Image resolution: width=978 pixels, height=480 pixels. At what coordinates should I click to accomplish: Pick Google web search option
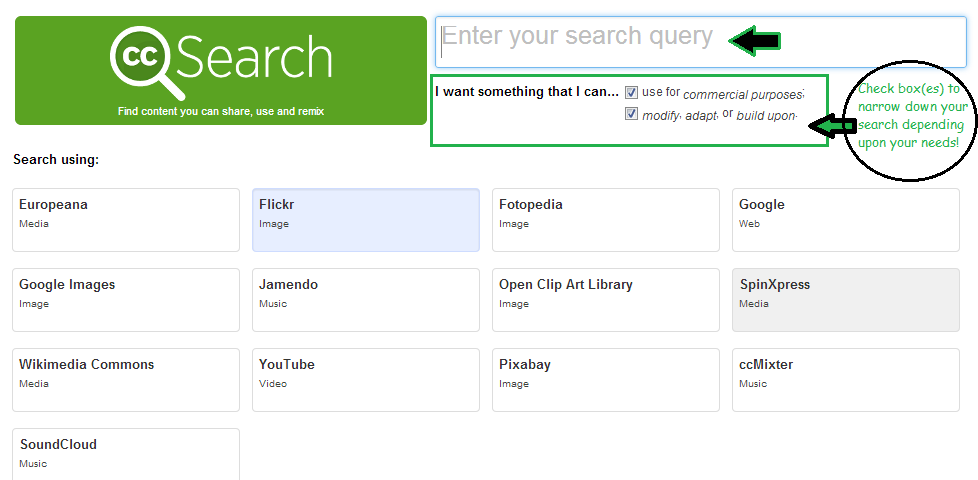click(846, 220)
